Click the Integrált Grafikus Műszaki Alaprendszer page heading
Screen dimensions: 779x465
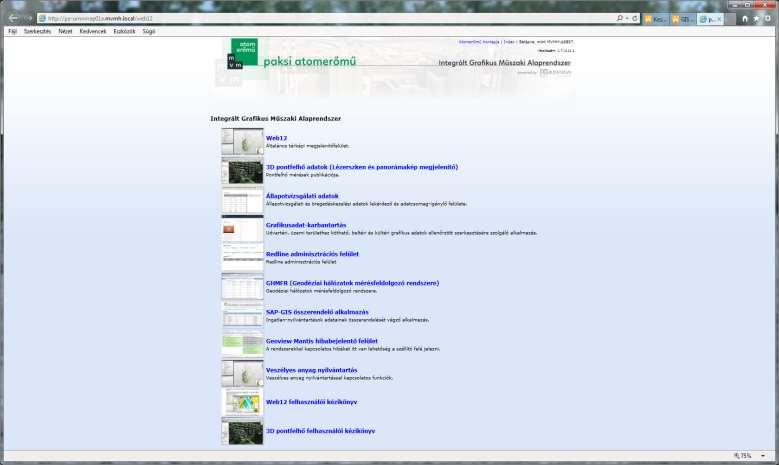(x=276, y=119)
